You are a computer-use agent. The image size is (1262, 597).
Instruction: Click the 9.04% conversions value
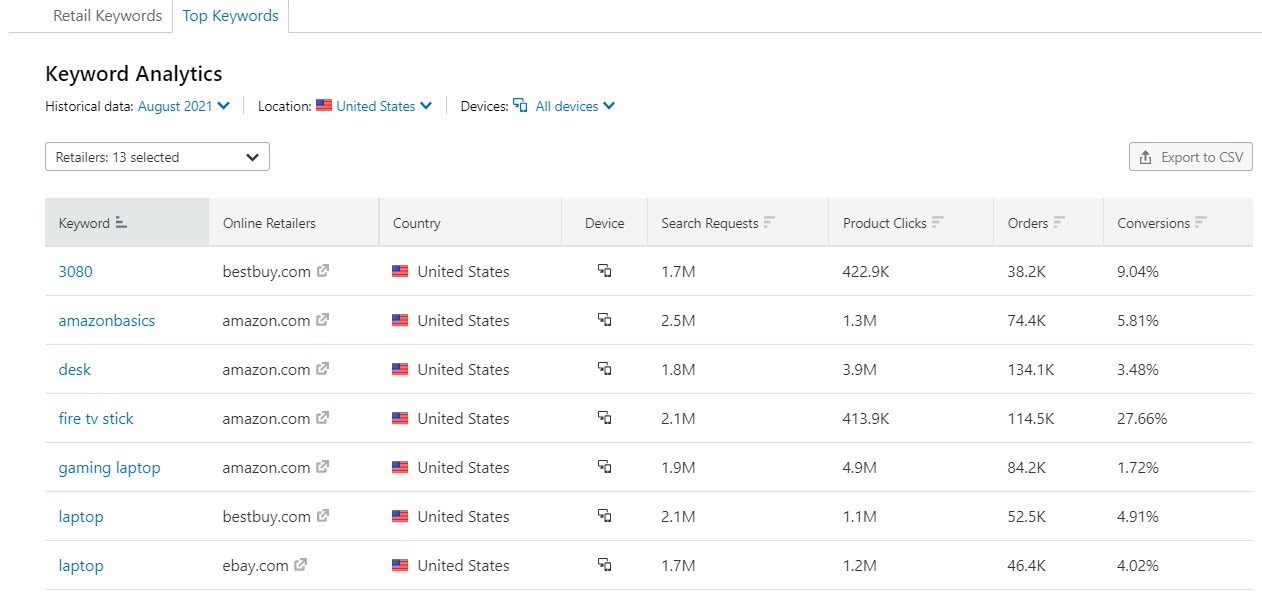(x=1138, y=271)
